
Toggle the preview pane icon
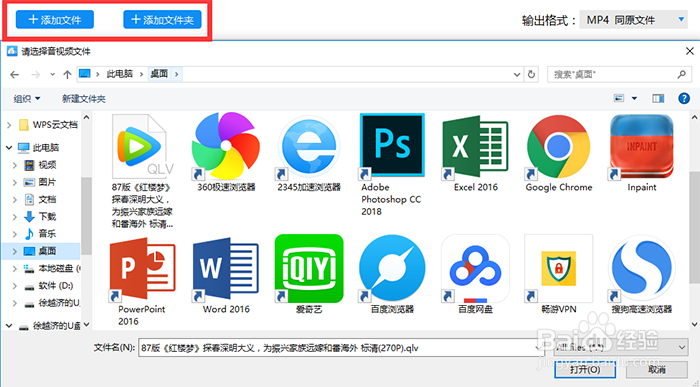[x=658, y=98]
